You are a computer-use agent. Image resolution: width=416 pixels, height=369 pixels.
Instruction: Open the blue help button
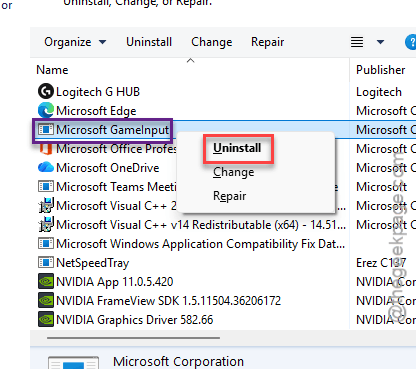411,42
